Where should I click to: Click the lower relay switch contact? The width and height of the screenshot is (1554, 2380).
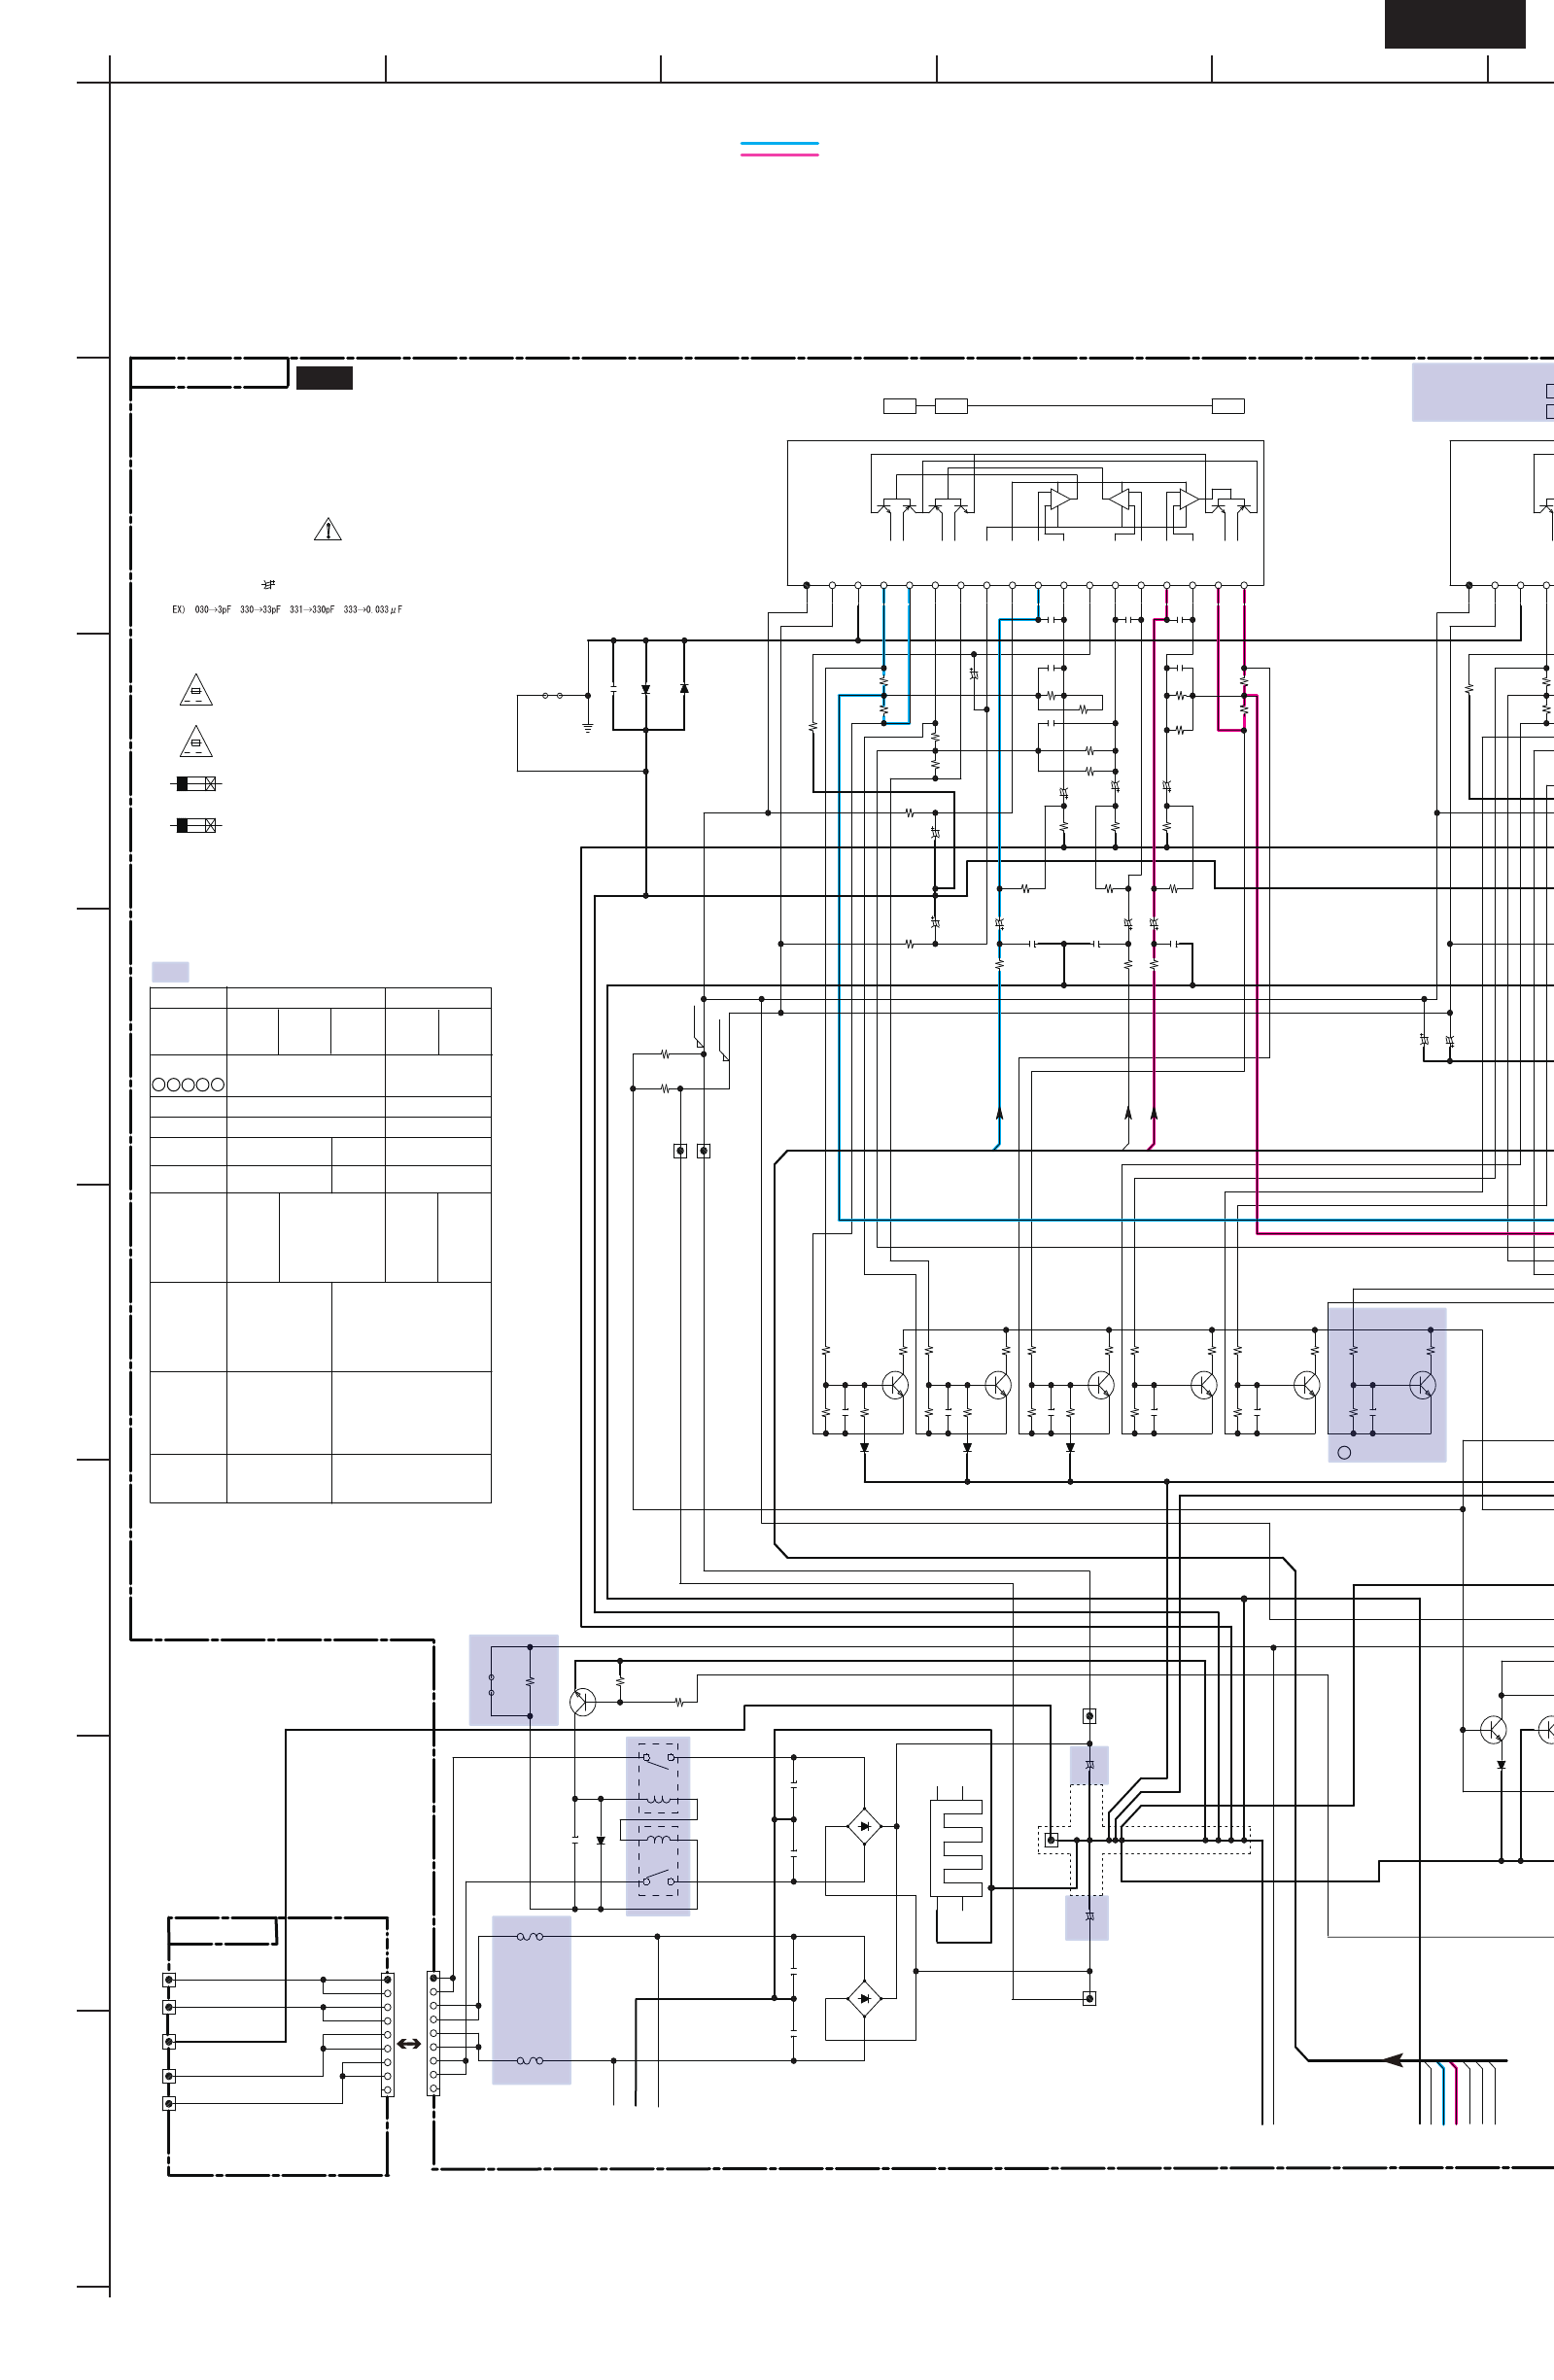coord(658,1879)
